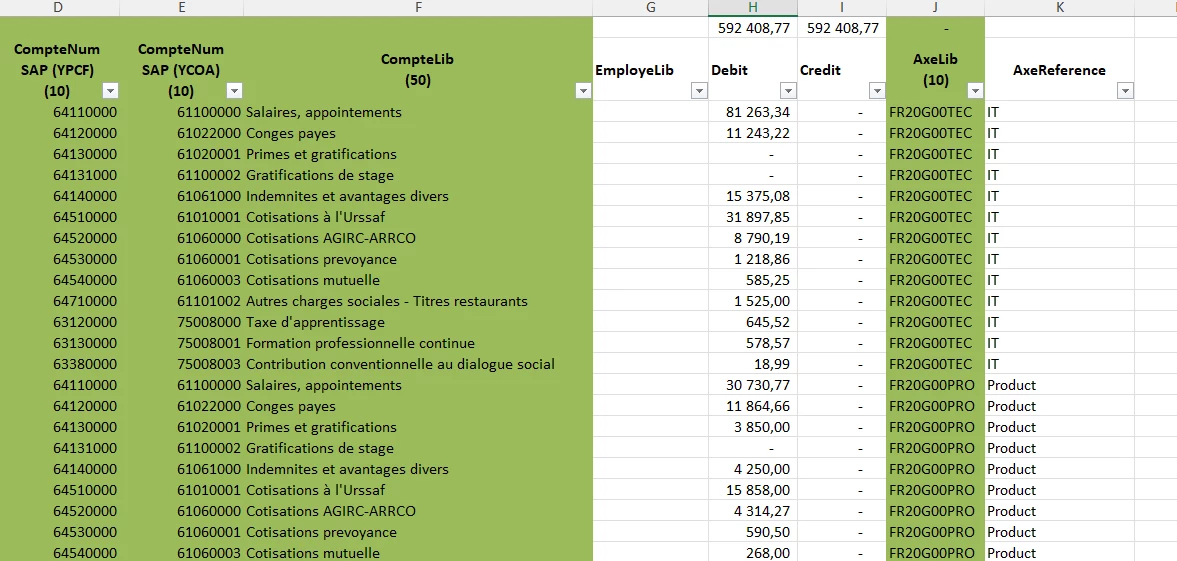Select column H header

[x=753, y=8]
